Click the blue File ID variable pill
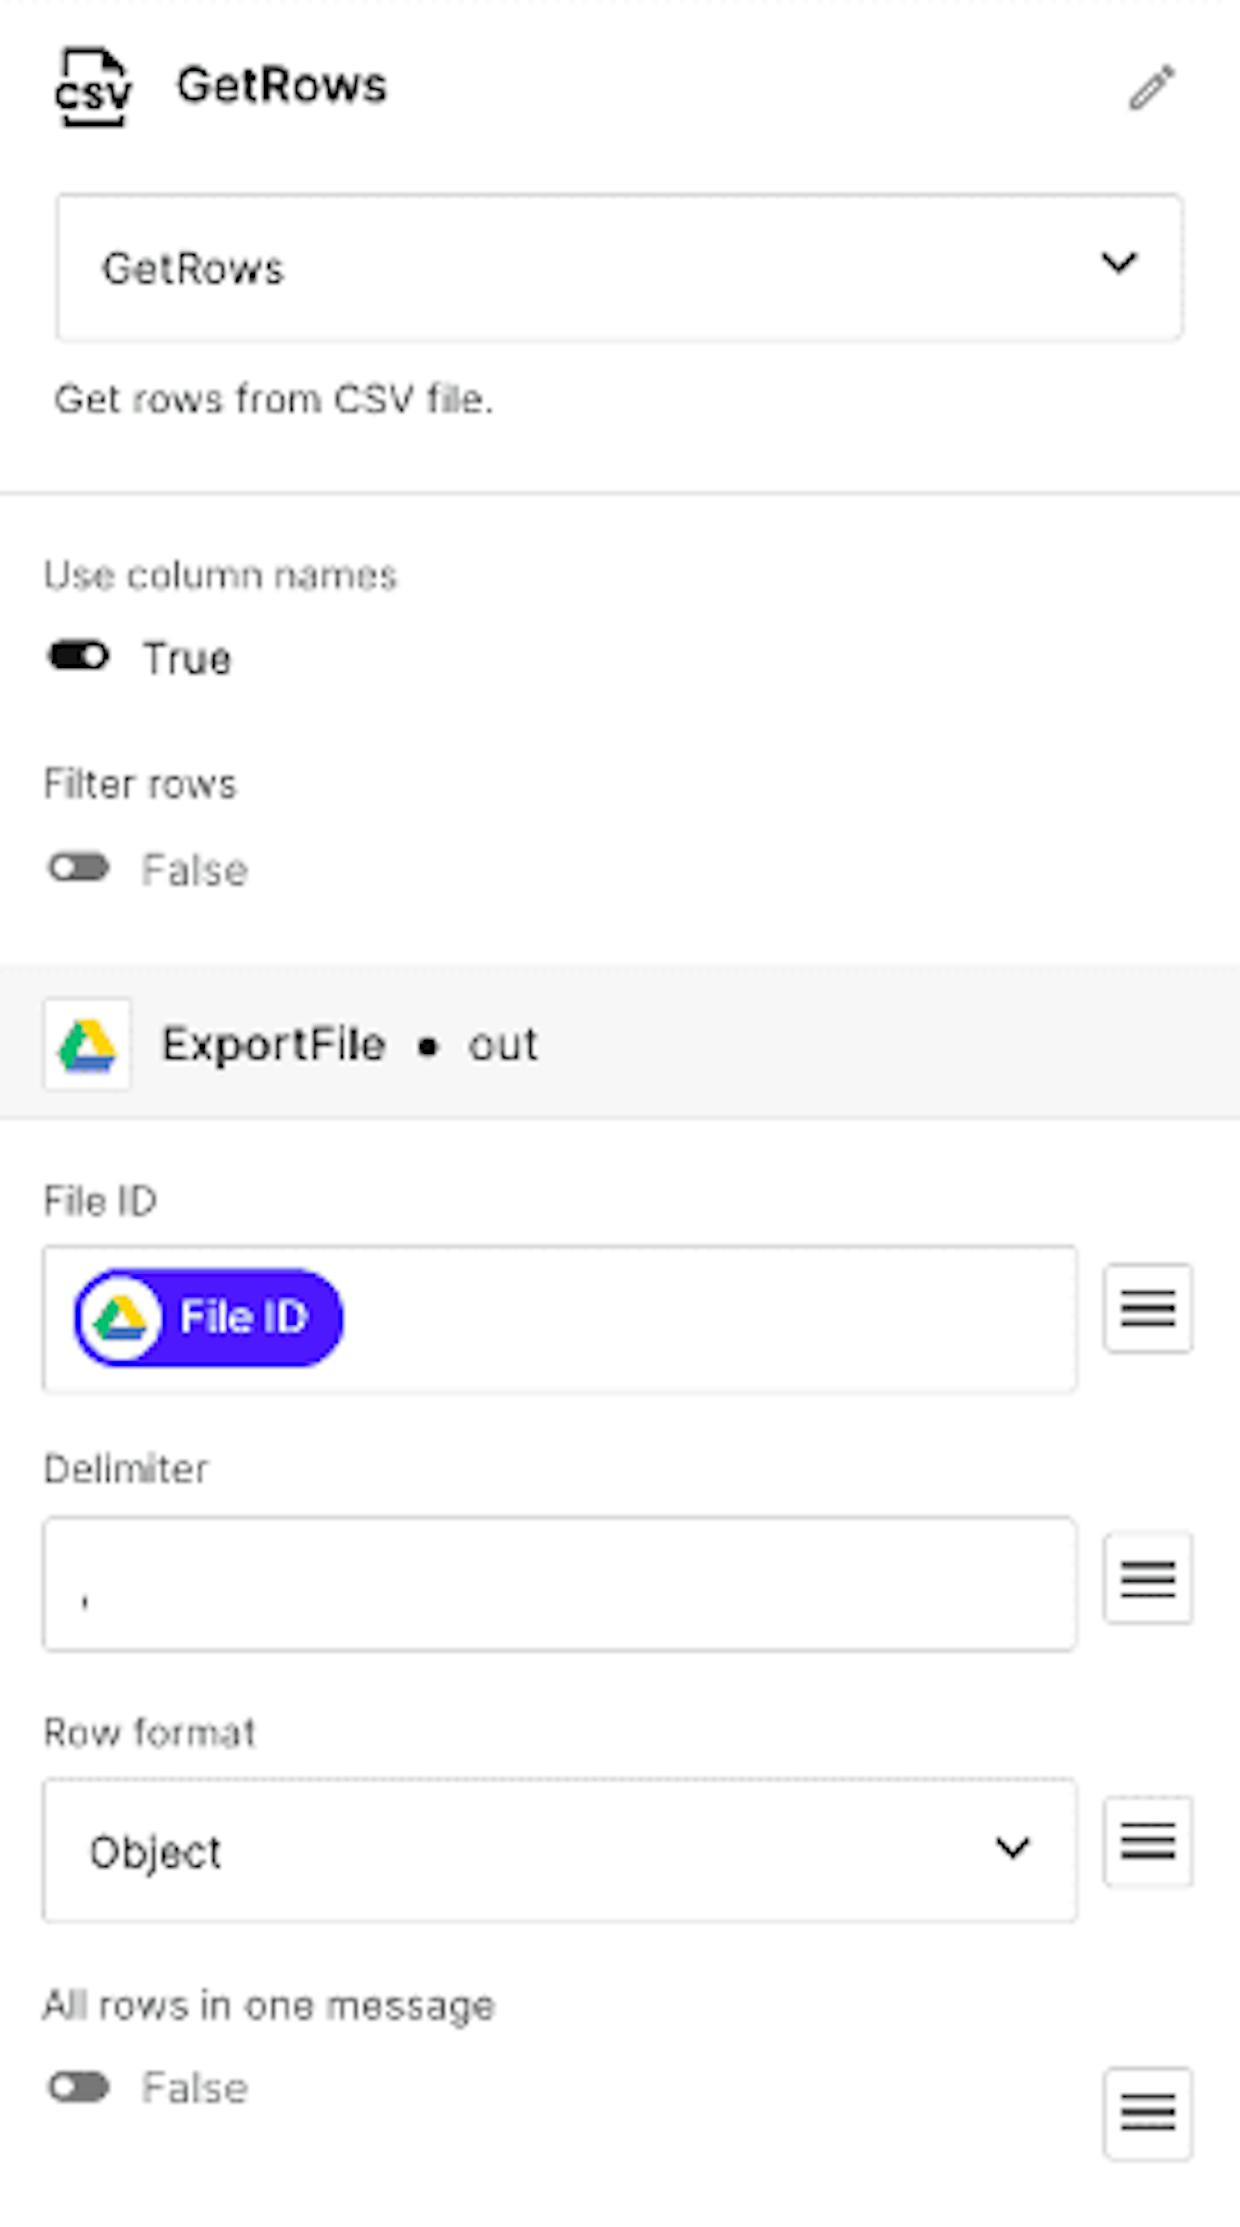 pyautogui.click(x=208, y=1318)
